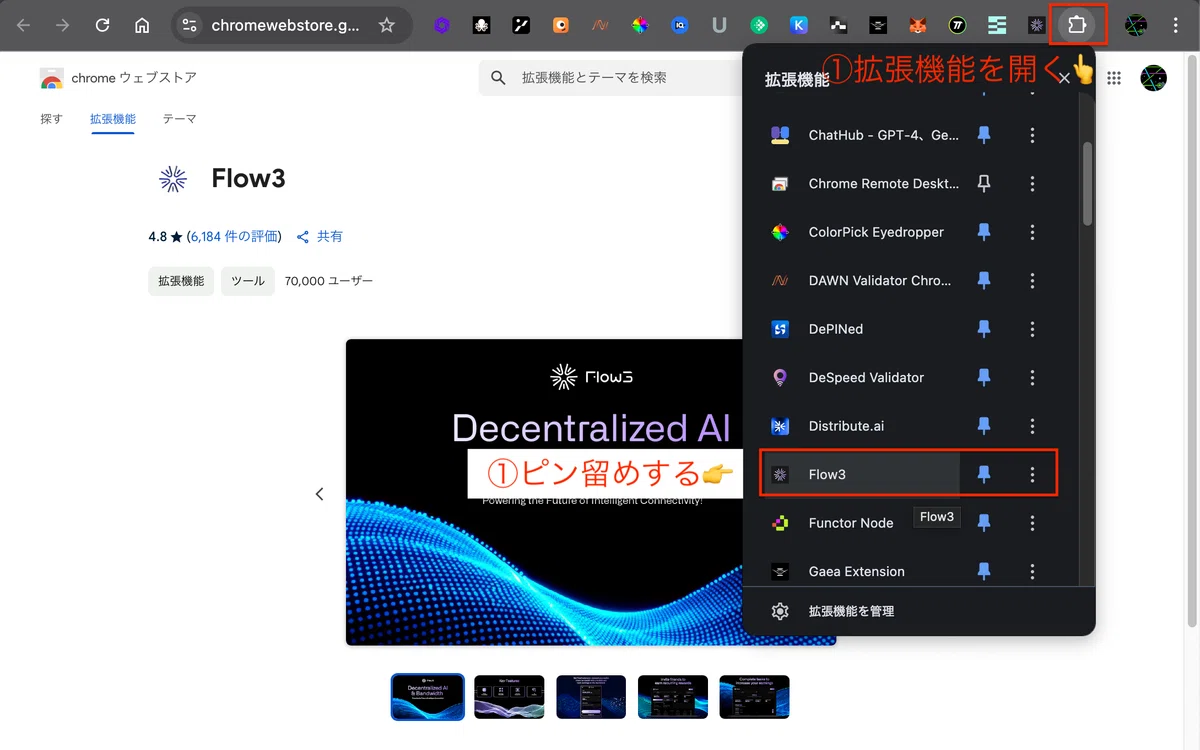Click the chromewebstore address bar URL
Image resolution: width=1200 pixels, height=750 pixels.
coord(285,25)
